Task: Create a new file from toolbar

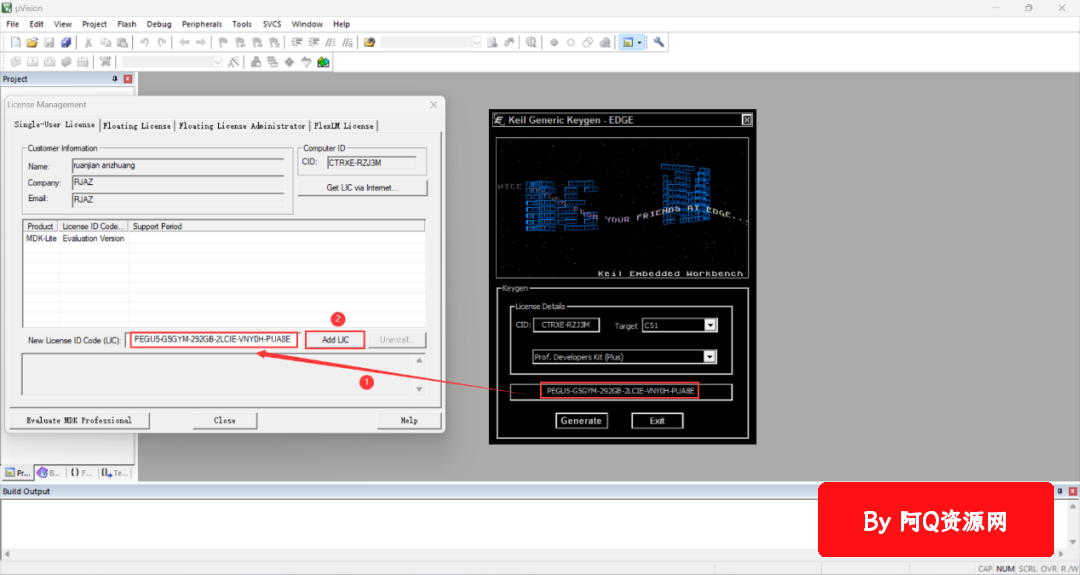Action: pos(15,43)
